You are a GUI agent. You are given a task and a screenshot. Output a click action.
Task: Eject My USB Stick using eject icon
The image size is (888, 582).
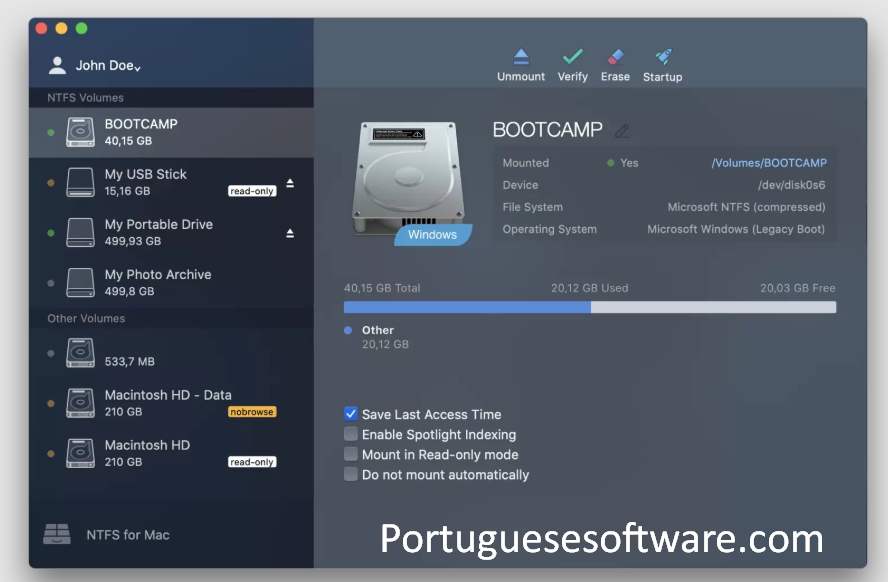(290, 183)
